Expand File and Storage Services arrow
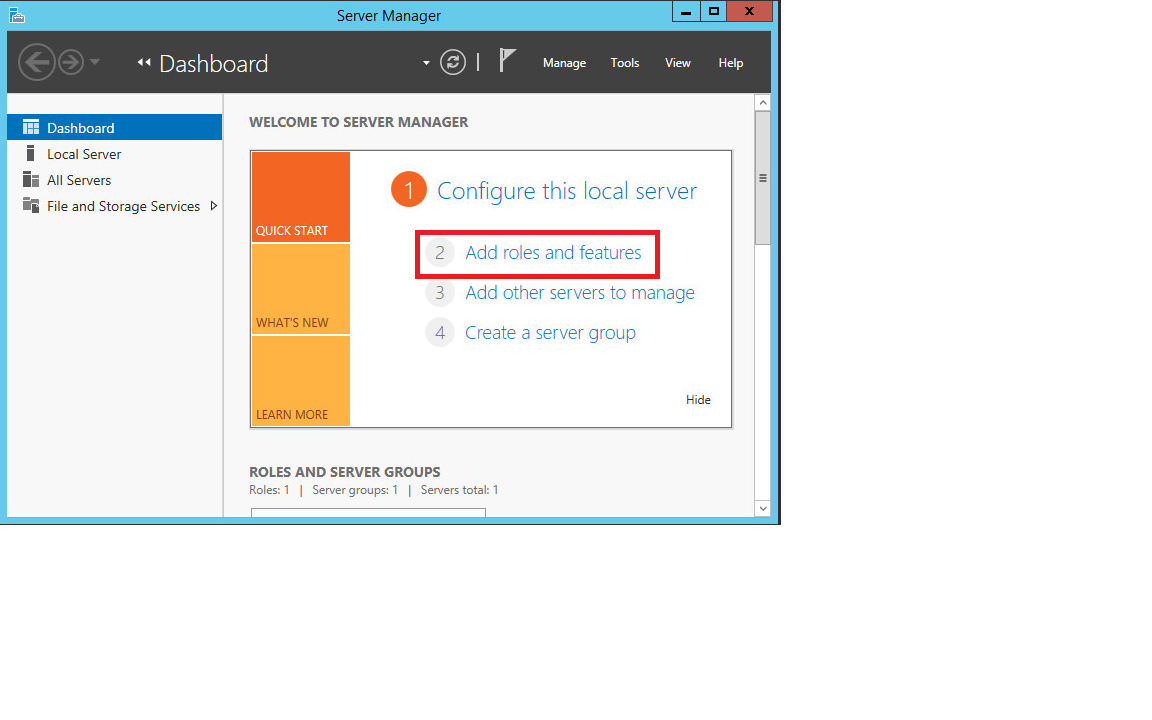This screenshot has width=1152, height=720. pos(214,206)
